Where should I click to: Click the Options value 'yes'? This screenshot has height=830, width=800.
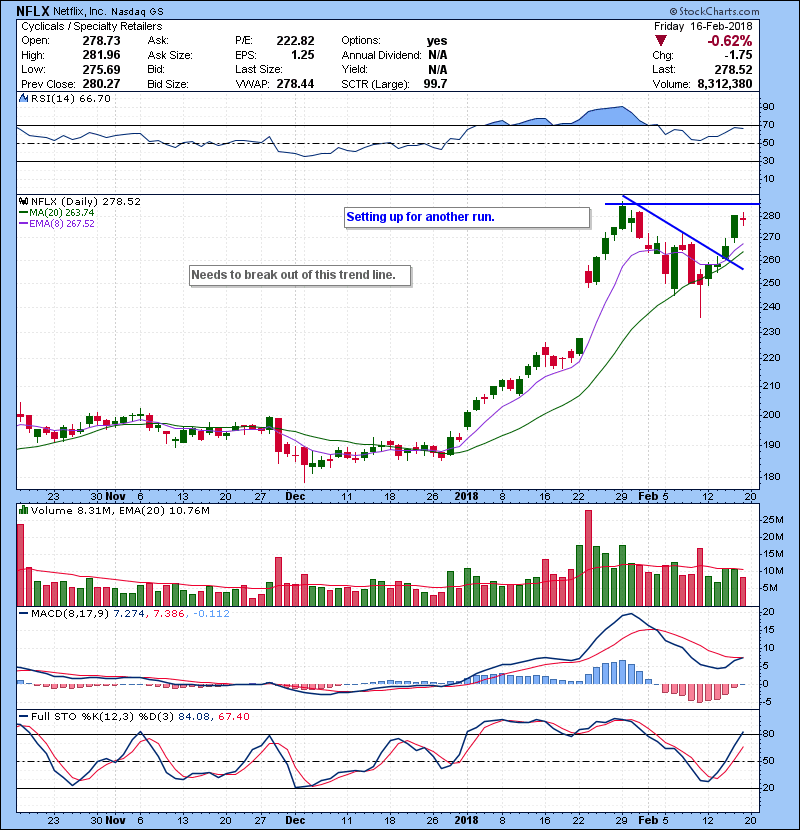coord(437,41)
